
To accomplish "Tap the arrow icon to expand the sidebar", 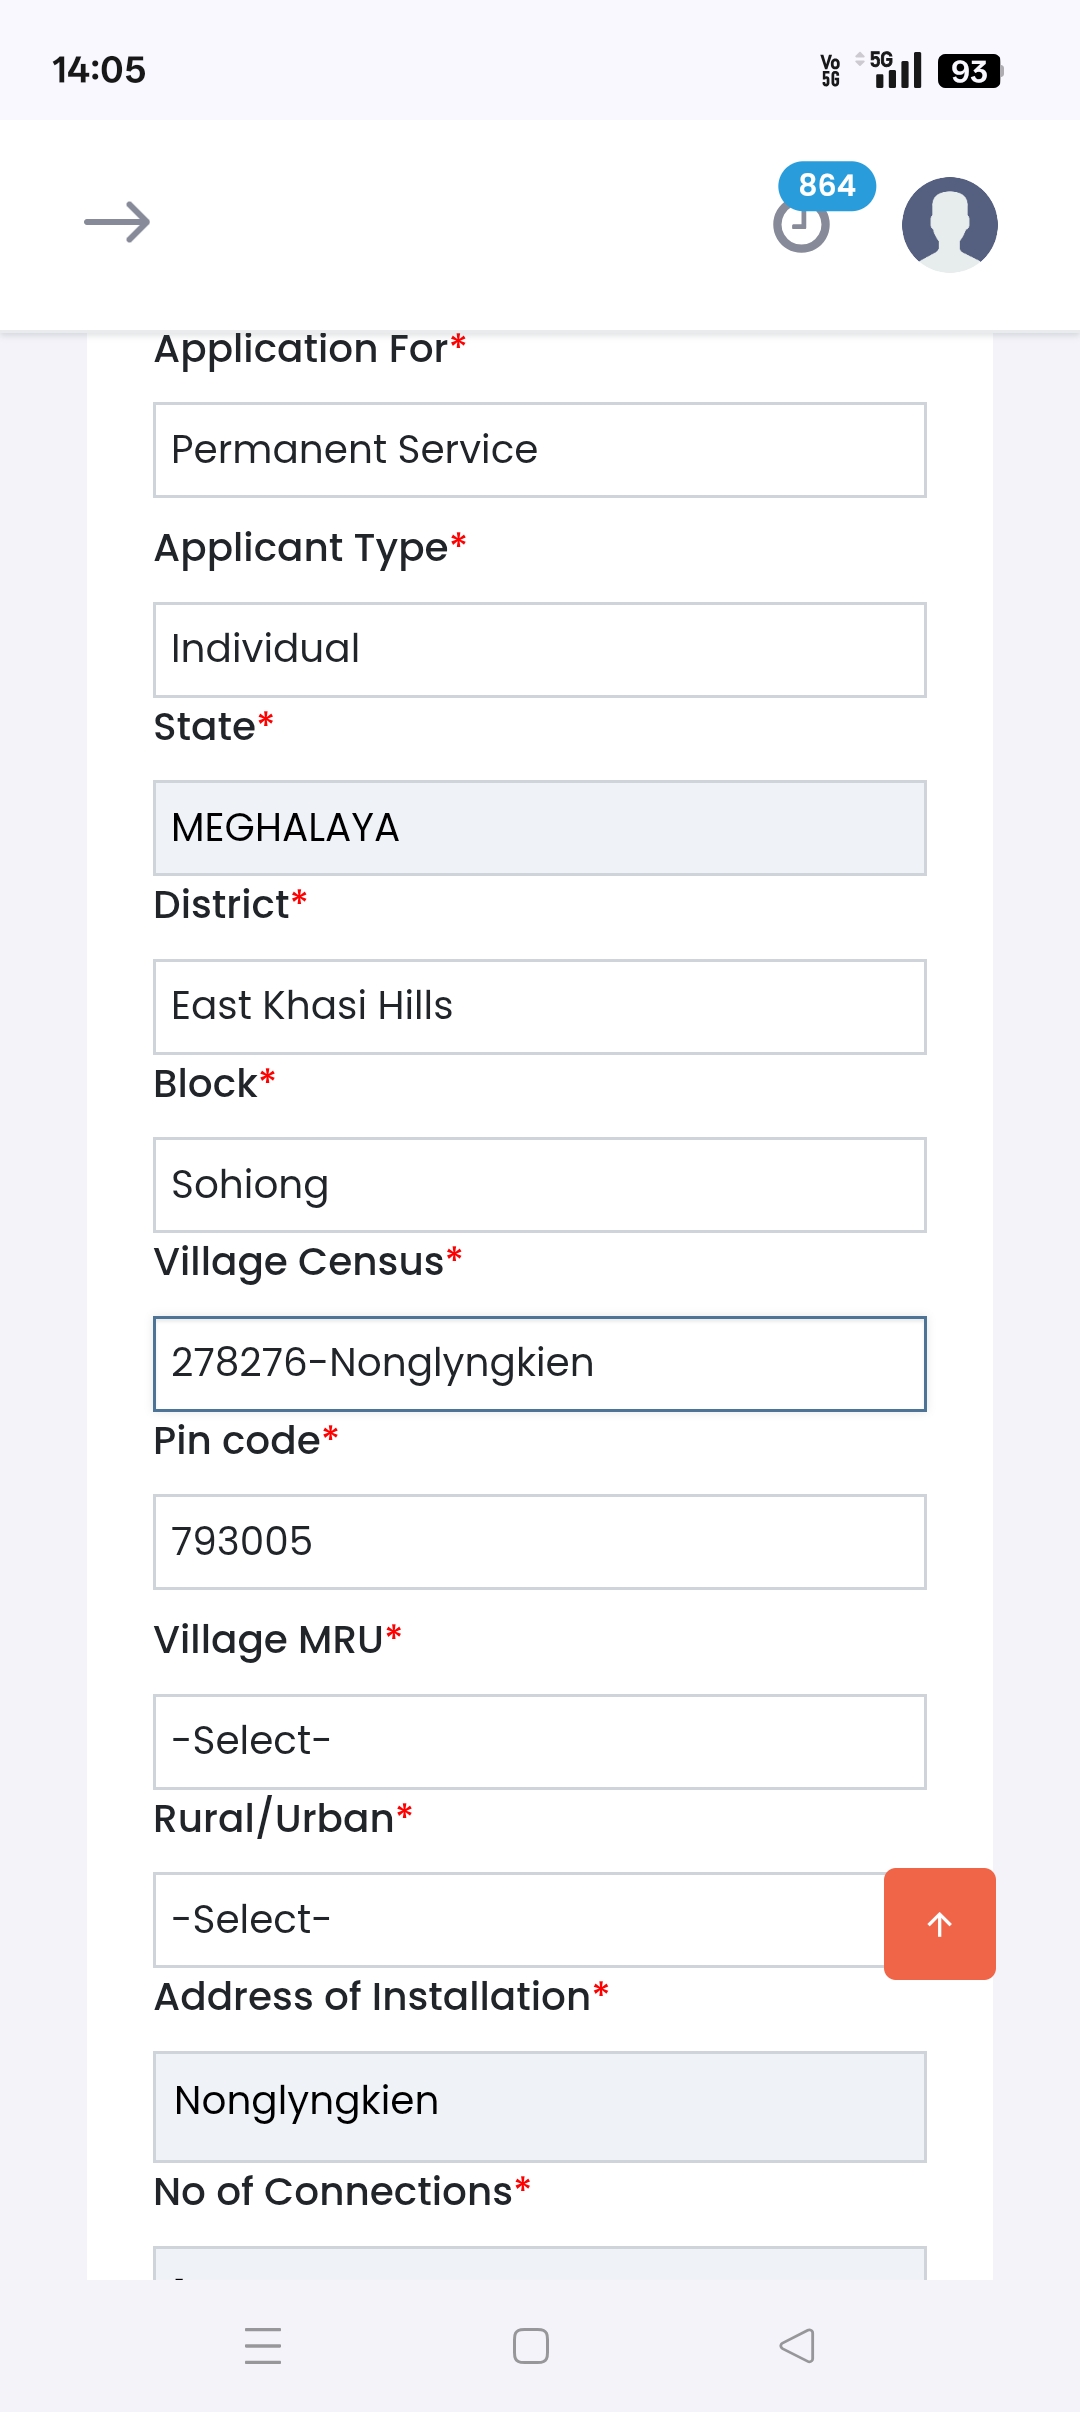I will point(117,222).
